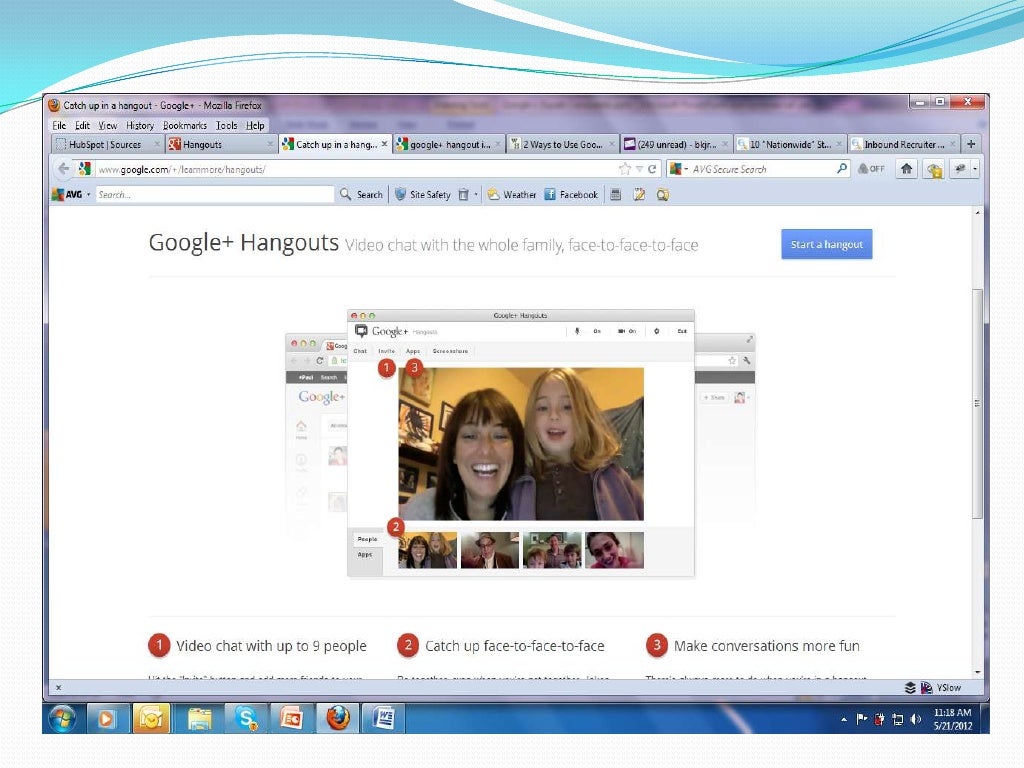The width and height of the screenshot is (1024, 768).
Task: Click the AVG toolbar Search magnifier button
Action: click(x=361, y=194)
